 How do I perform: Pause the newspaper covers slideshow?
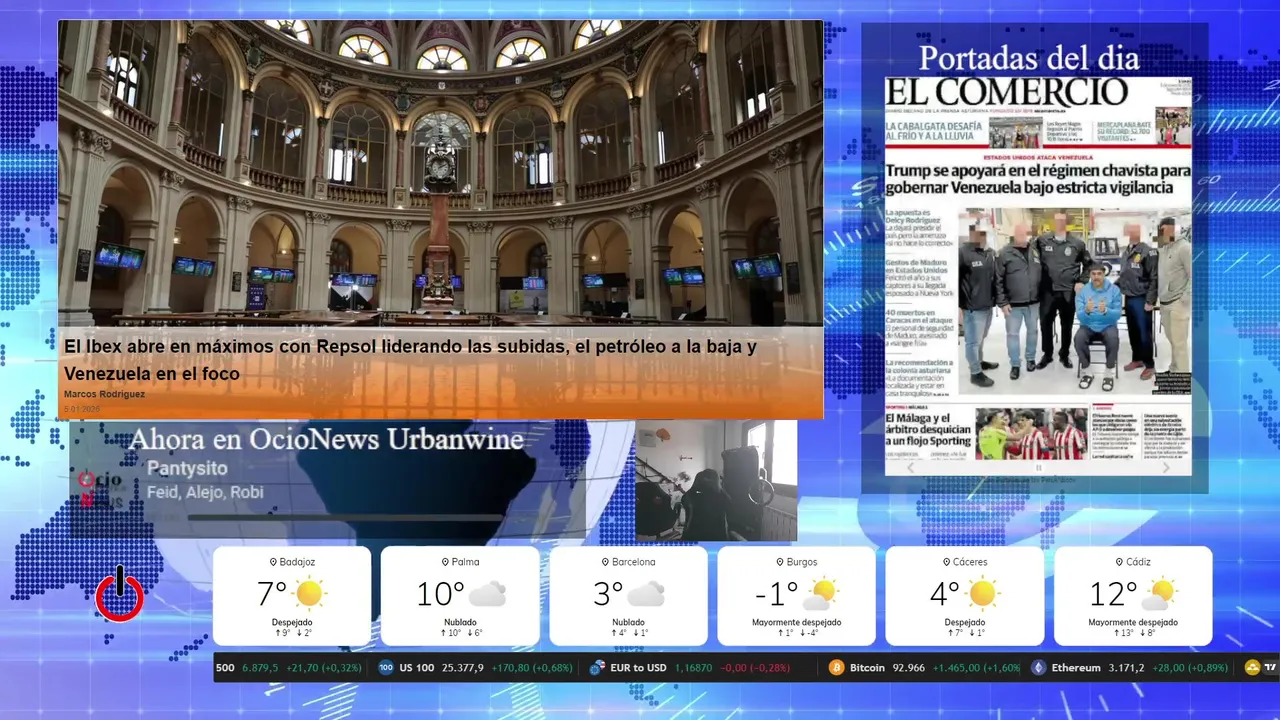pyautogui.click(x=1038, y=467)
